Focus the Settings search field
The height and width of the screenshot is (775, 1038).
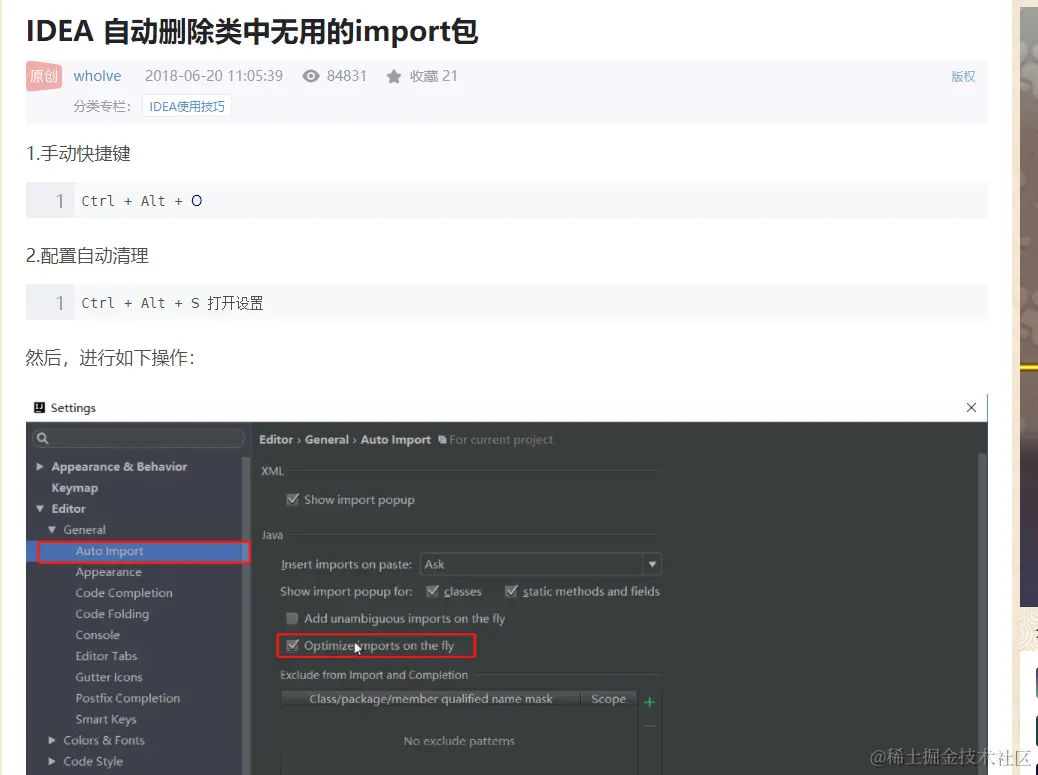(x=139, y=438)
